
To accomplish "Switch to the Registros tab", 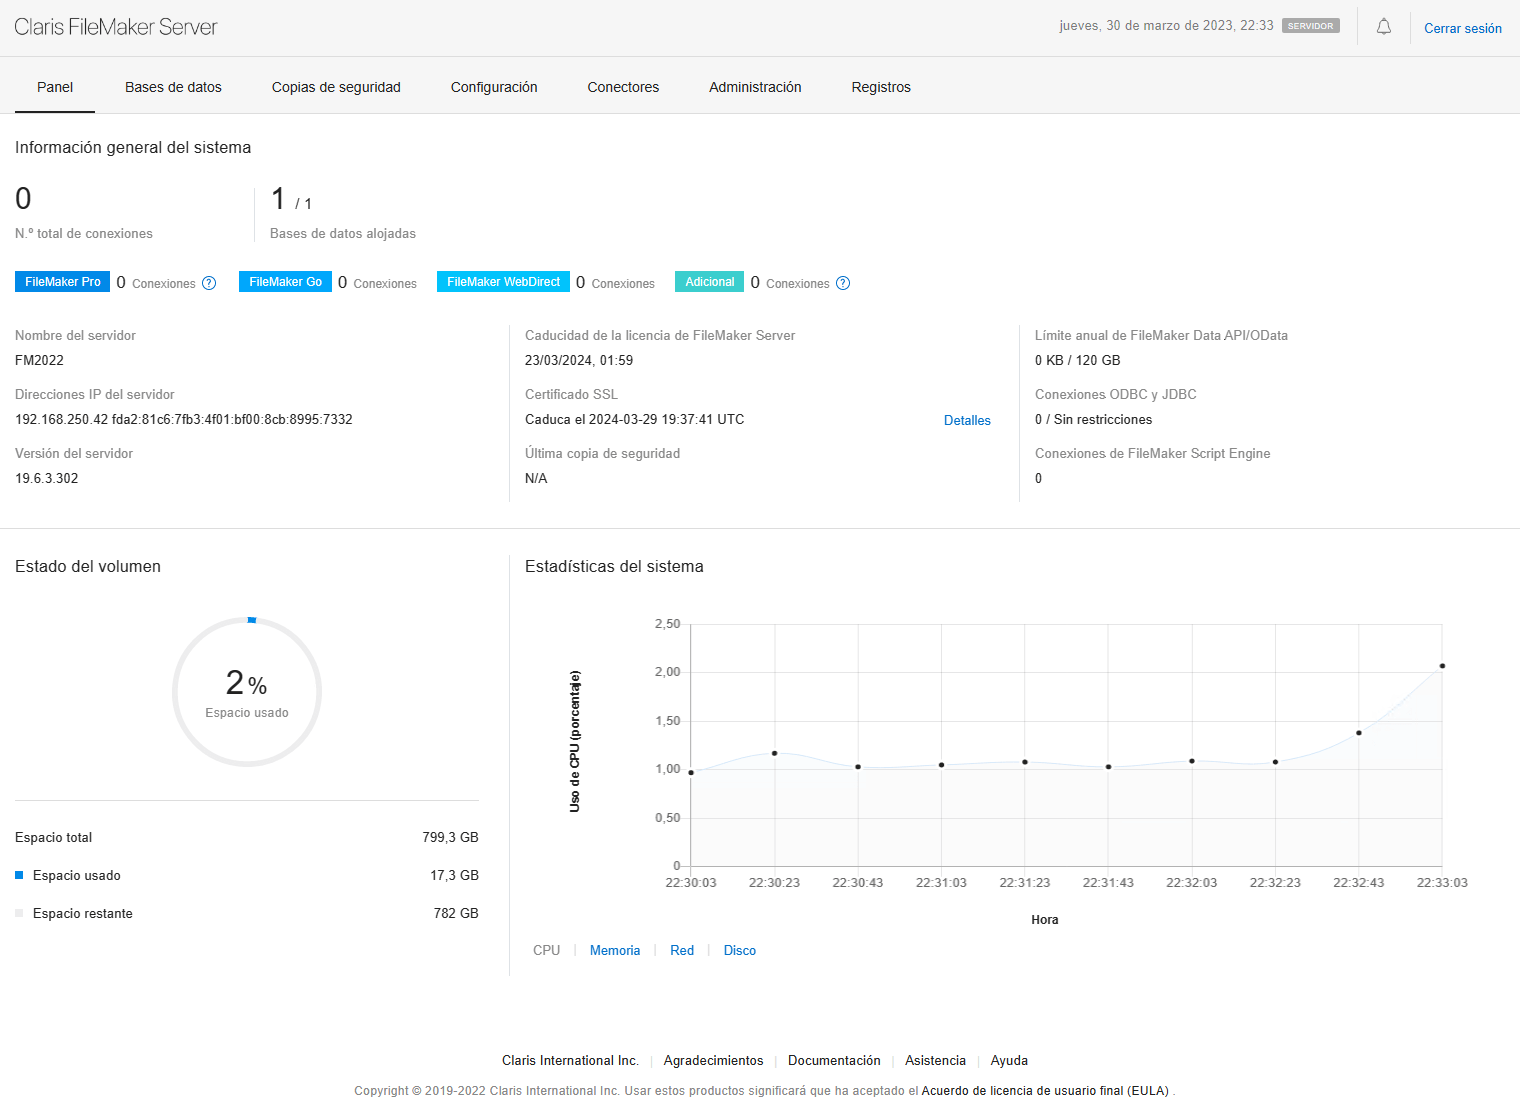I will click(x=881, y=87).
